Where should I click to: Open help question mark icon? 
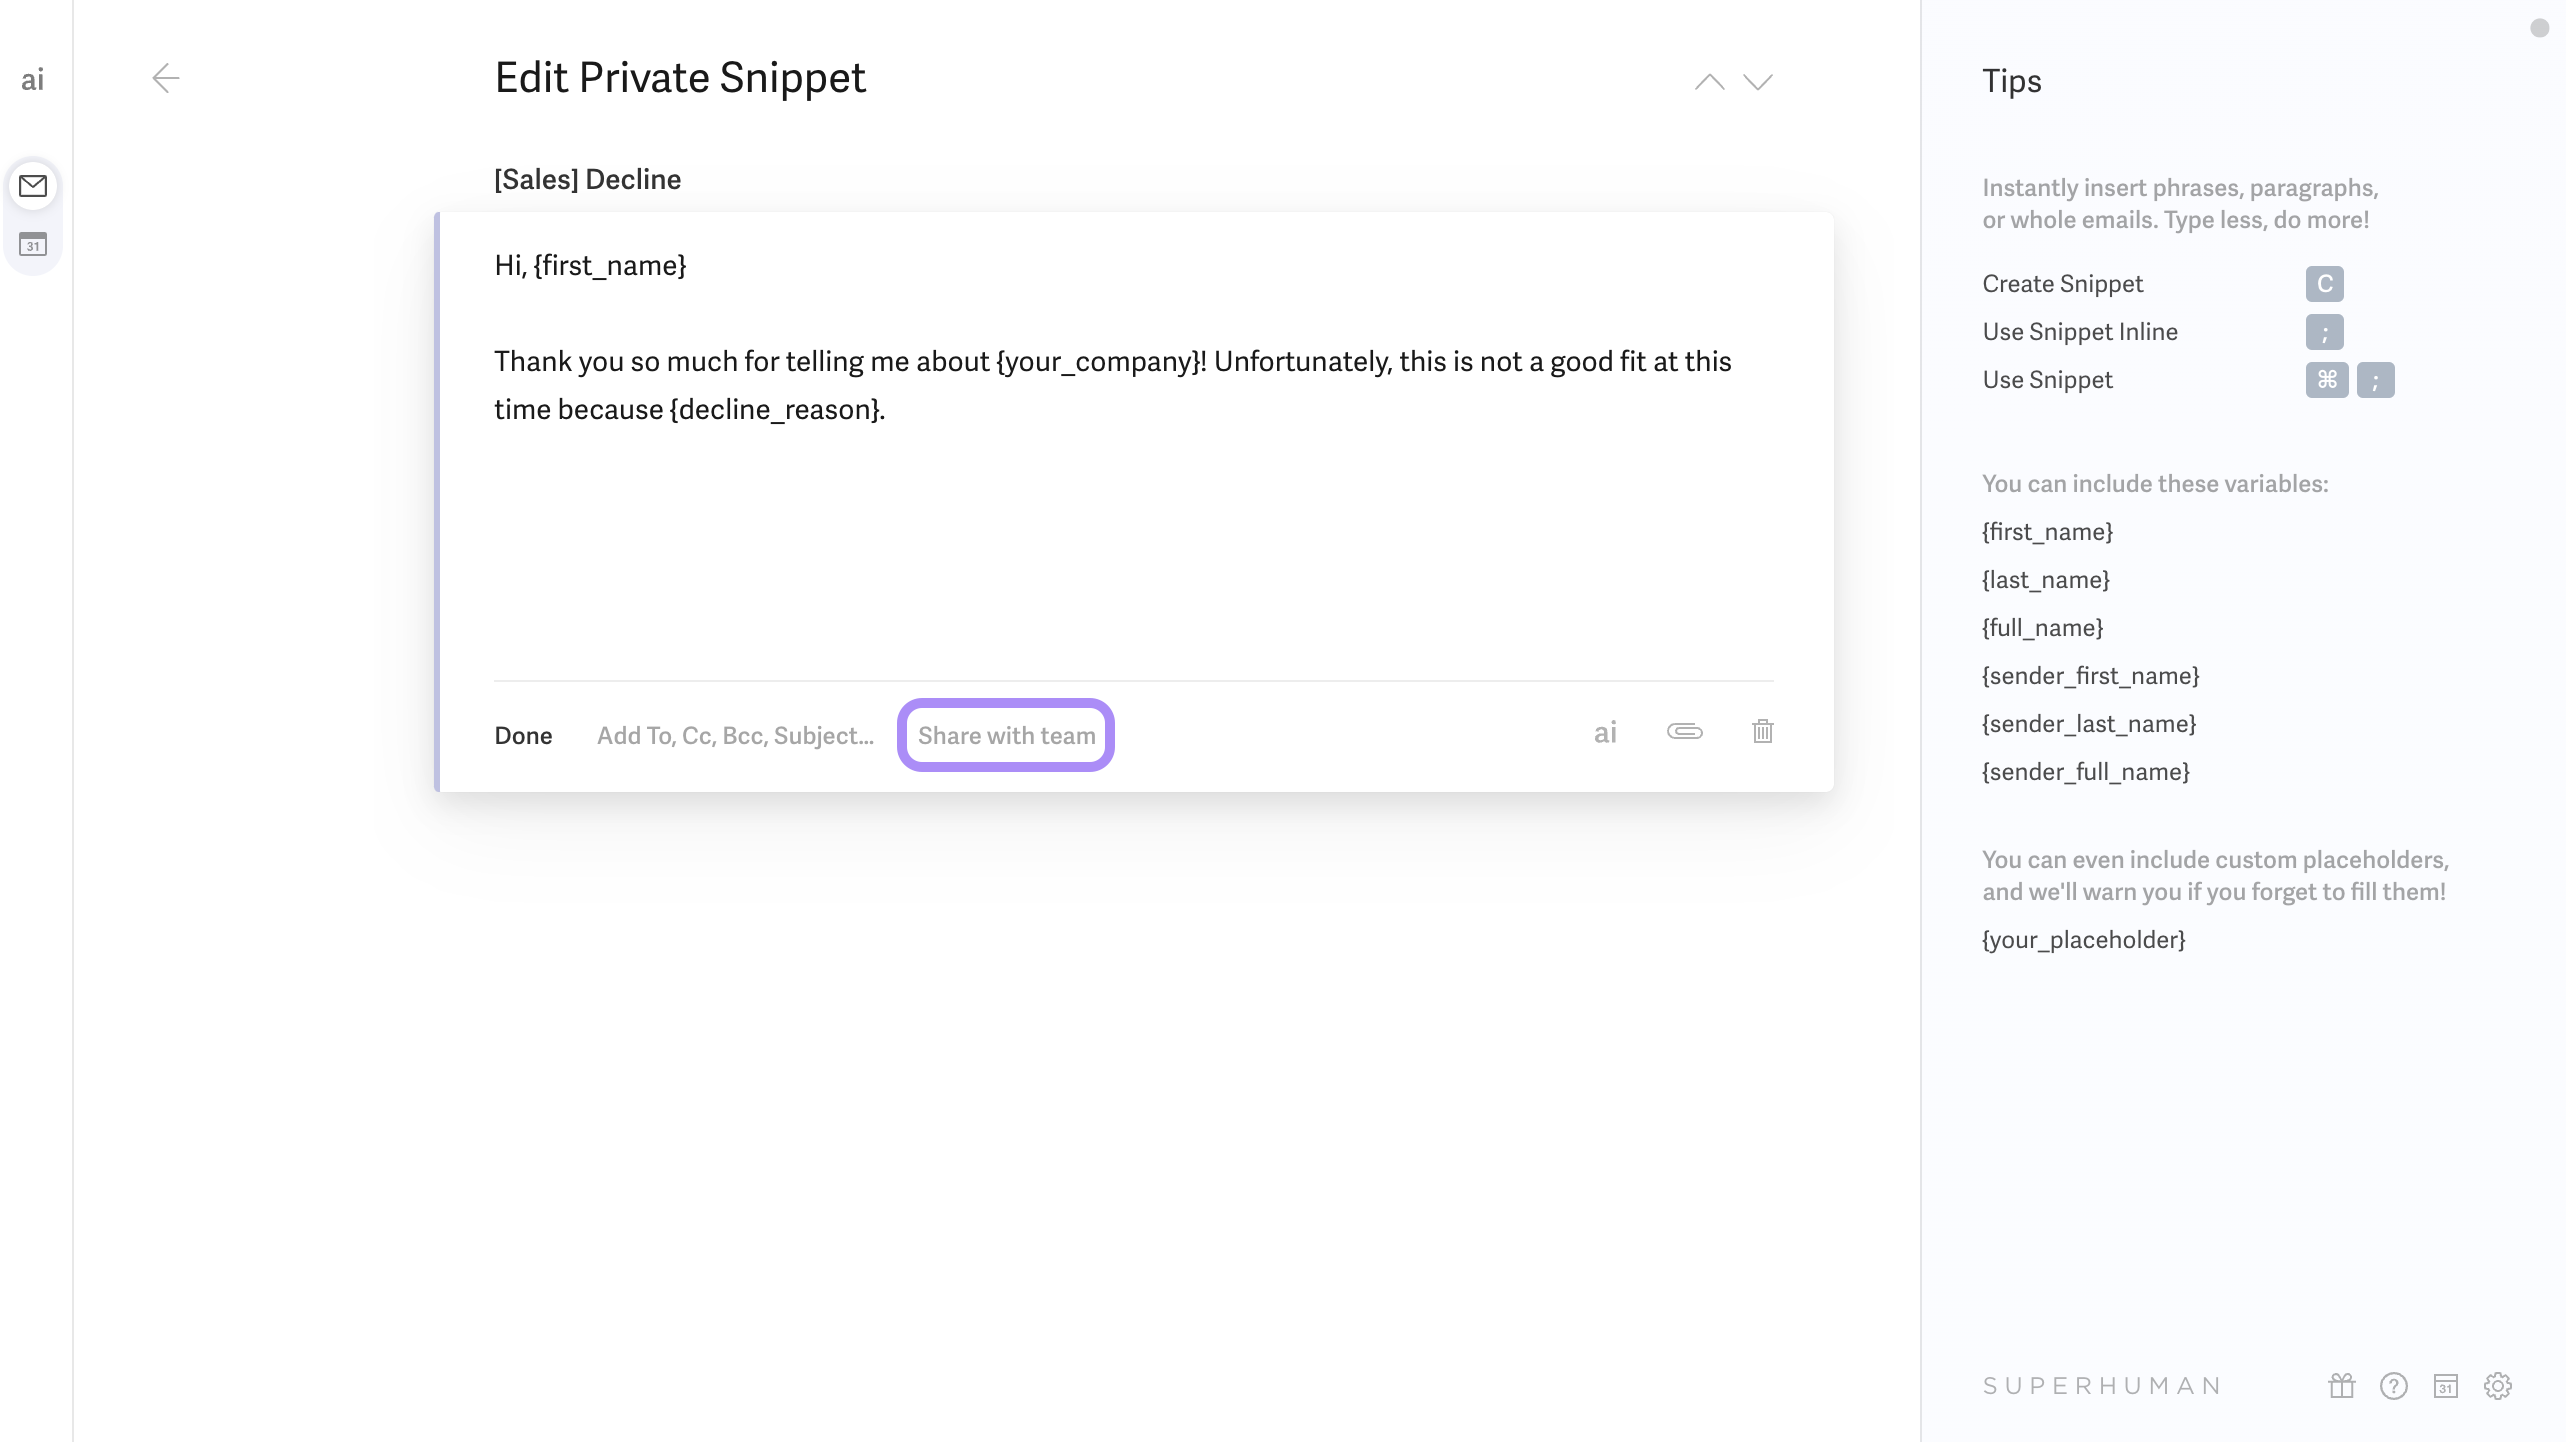[2393, 1386]
